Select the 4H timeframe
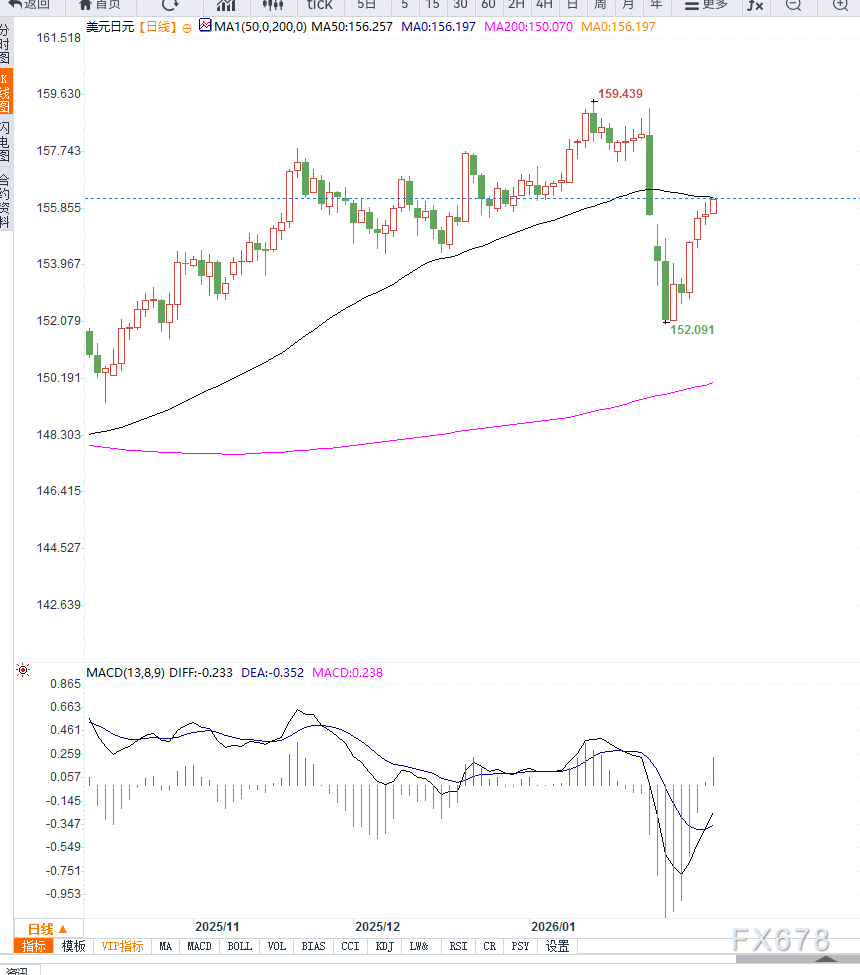The width and height of the screenshot is (860, 975). pos(543,5)
